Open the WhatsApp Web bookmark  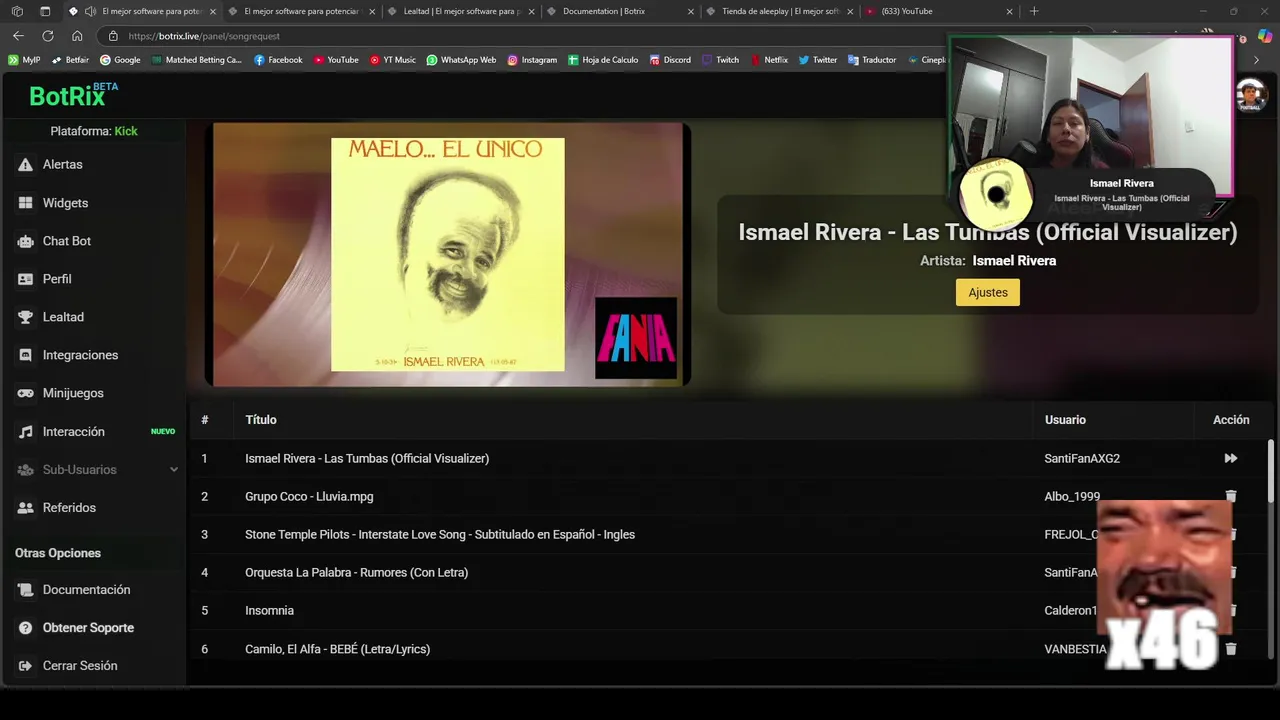[x=461, y=60]
